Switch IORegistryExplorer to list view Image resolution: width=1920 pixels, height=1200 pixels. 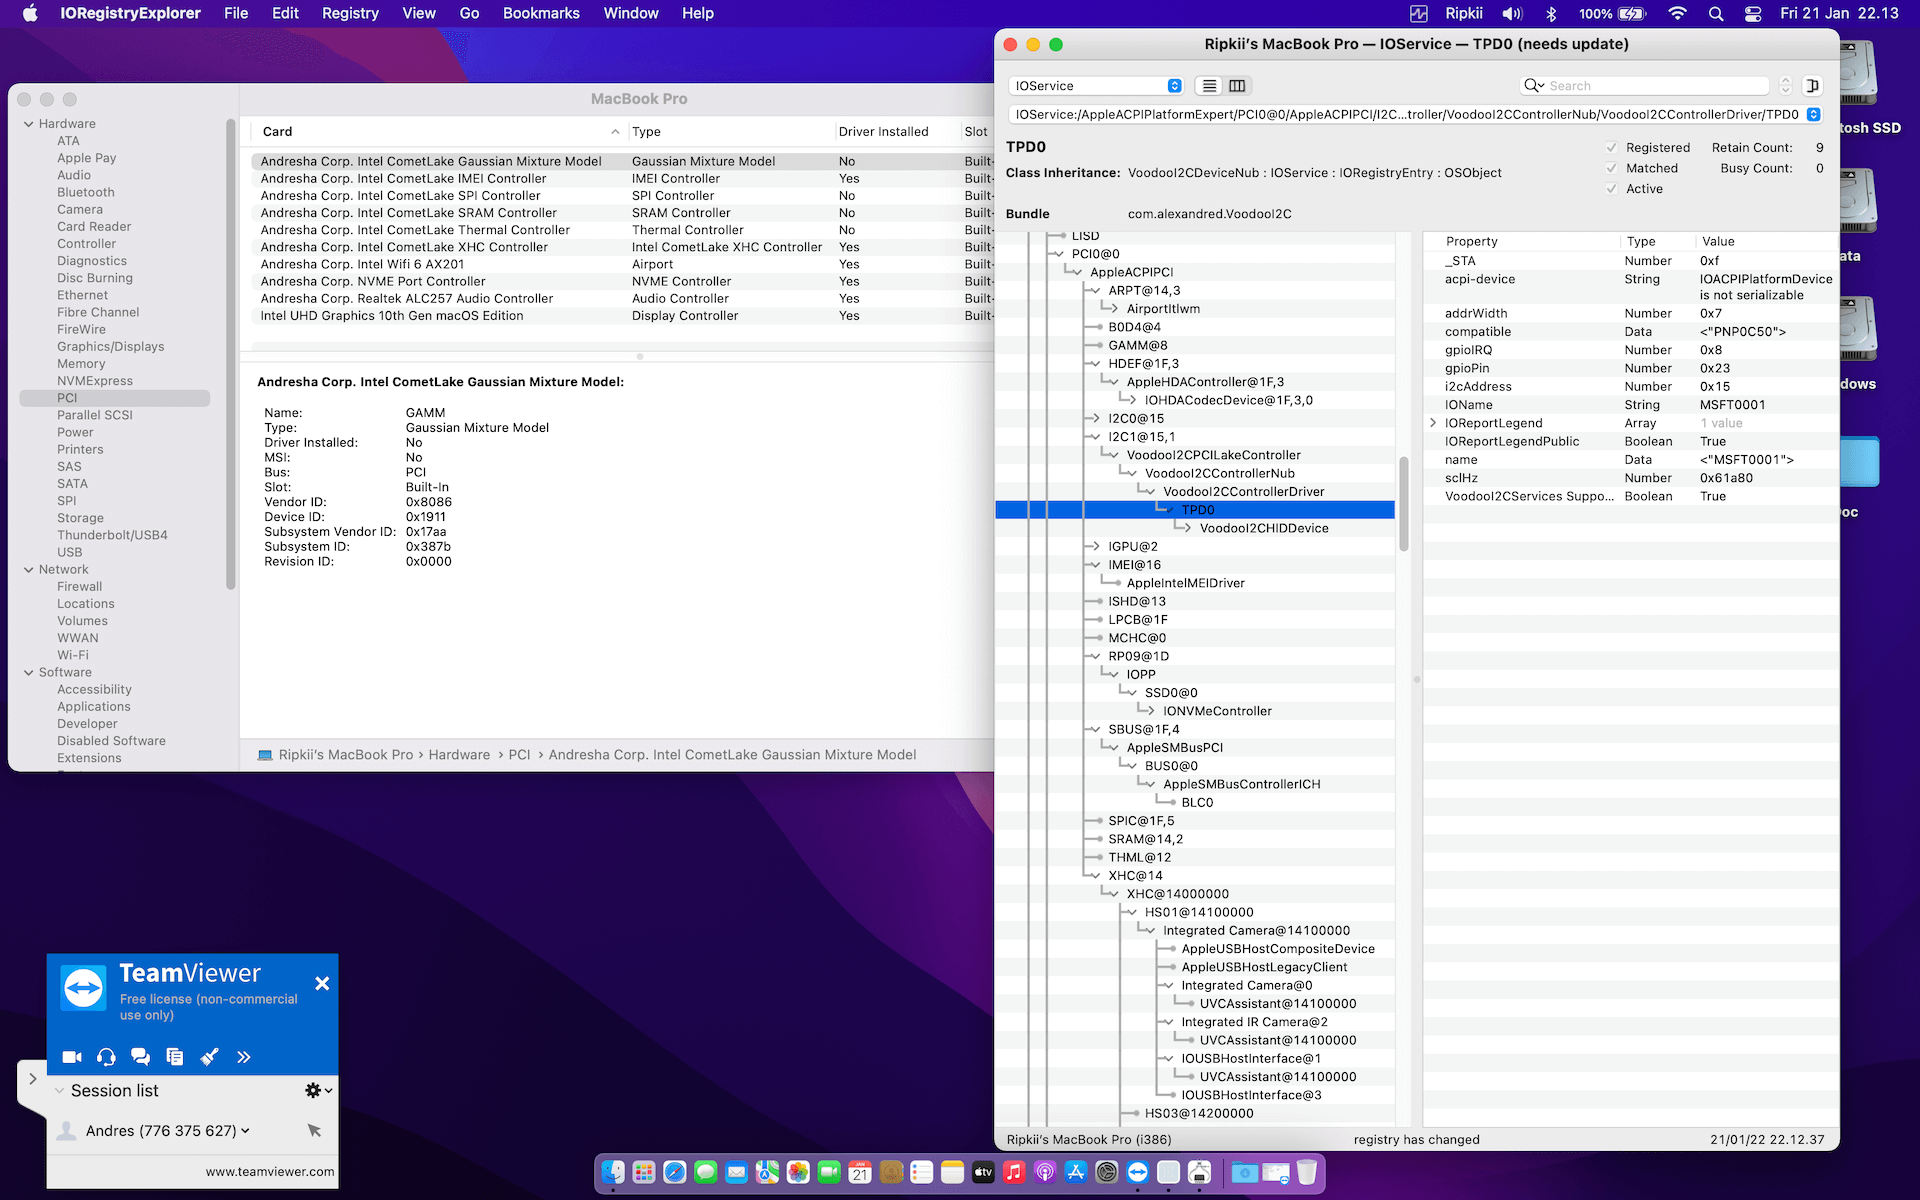[x=1210, y=86]
